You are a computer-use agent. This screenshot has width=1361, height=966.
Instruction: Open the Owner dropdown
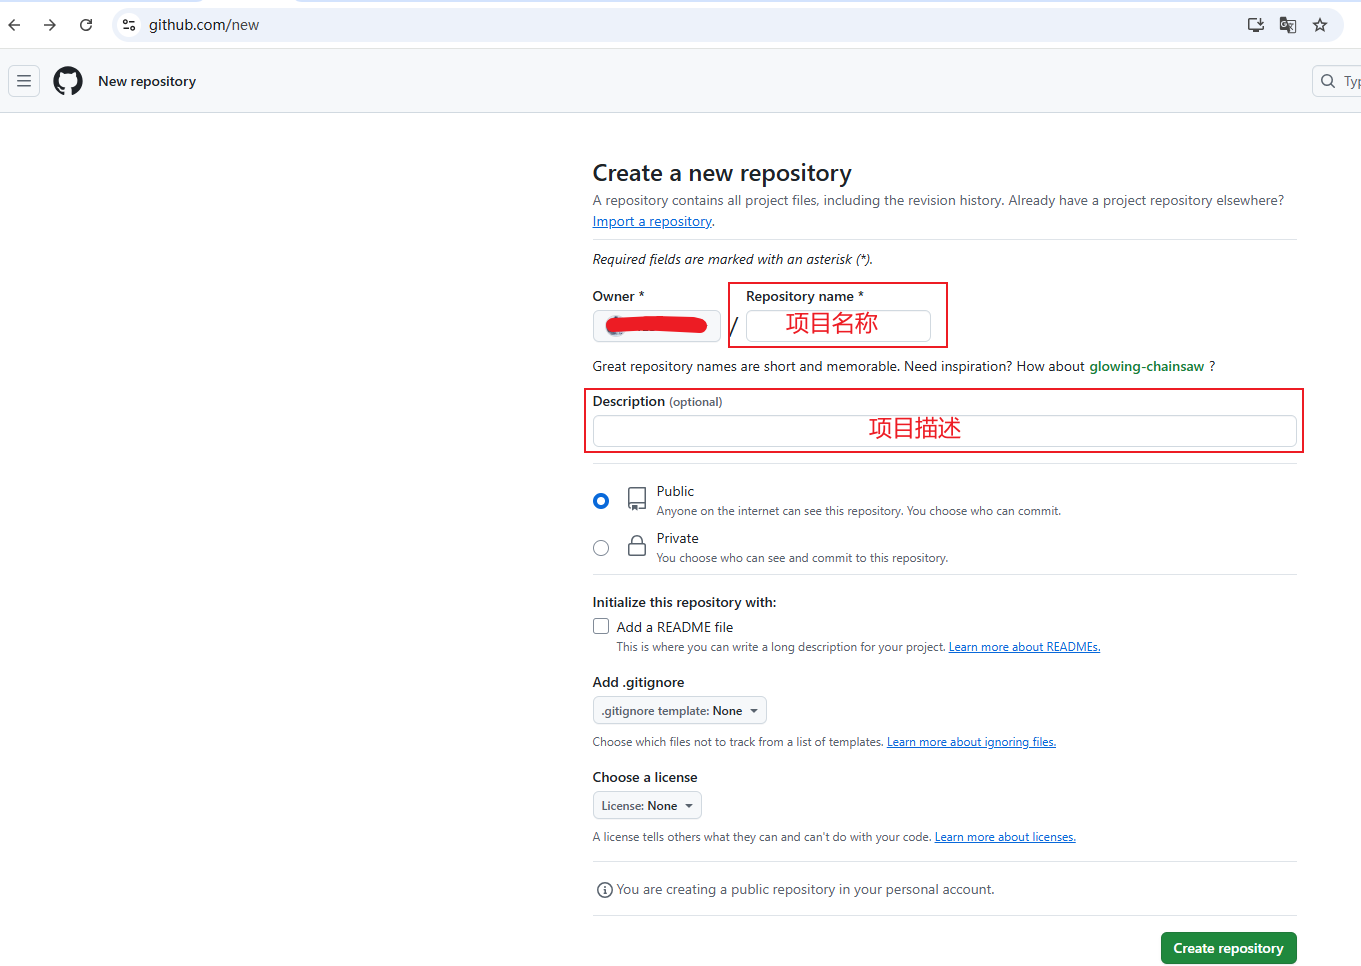click(x=657, y=326)
